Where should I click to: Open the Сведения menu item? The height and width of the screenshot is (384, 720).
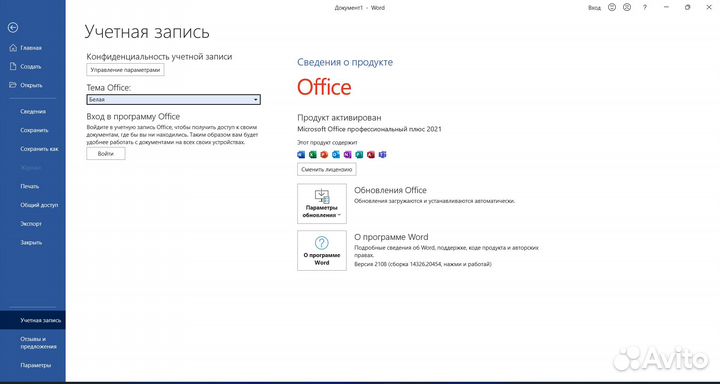click(33, 112)
